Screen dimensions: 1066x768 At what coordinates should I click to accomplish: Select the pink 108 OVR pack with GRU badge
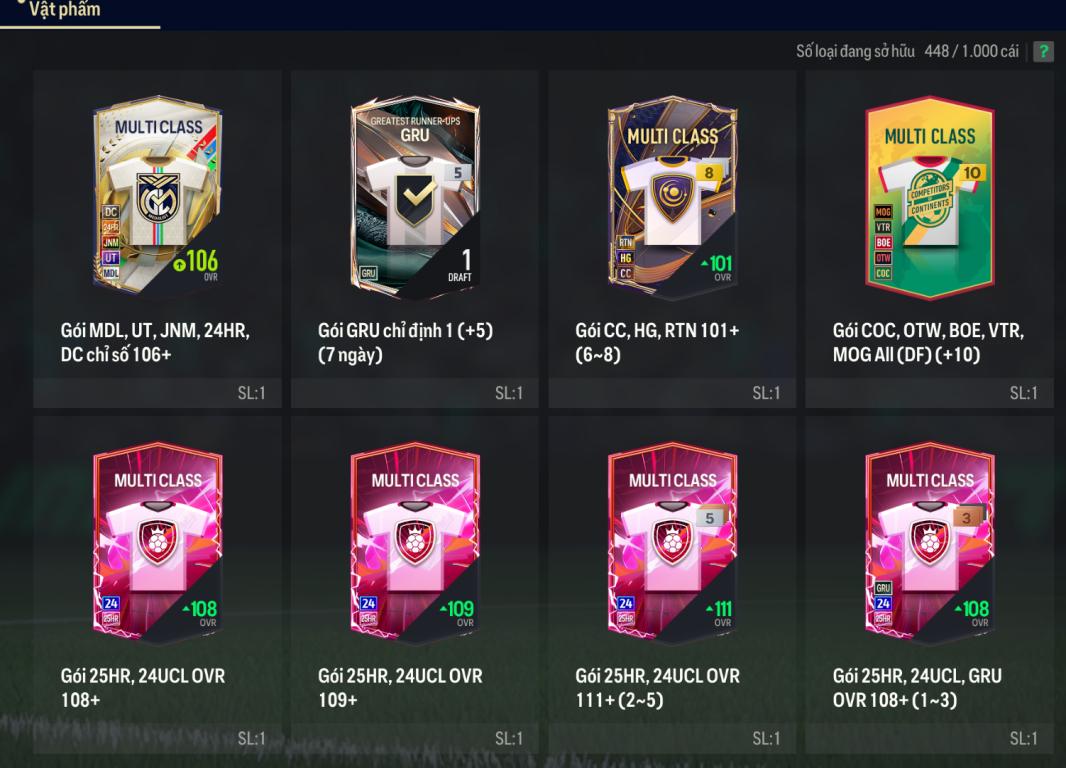pos(929,542)
